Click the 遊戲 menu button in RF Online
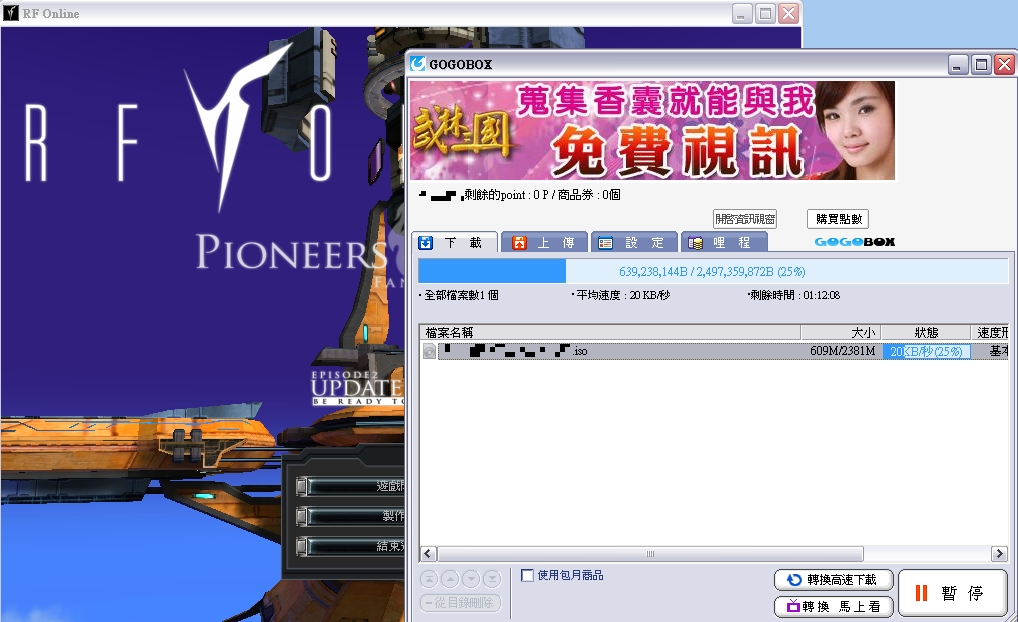 [x=351, y=486]
